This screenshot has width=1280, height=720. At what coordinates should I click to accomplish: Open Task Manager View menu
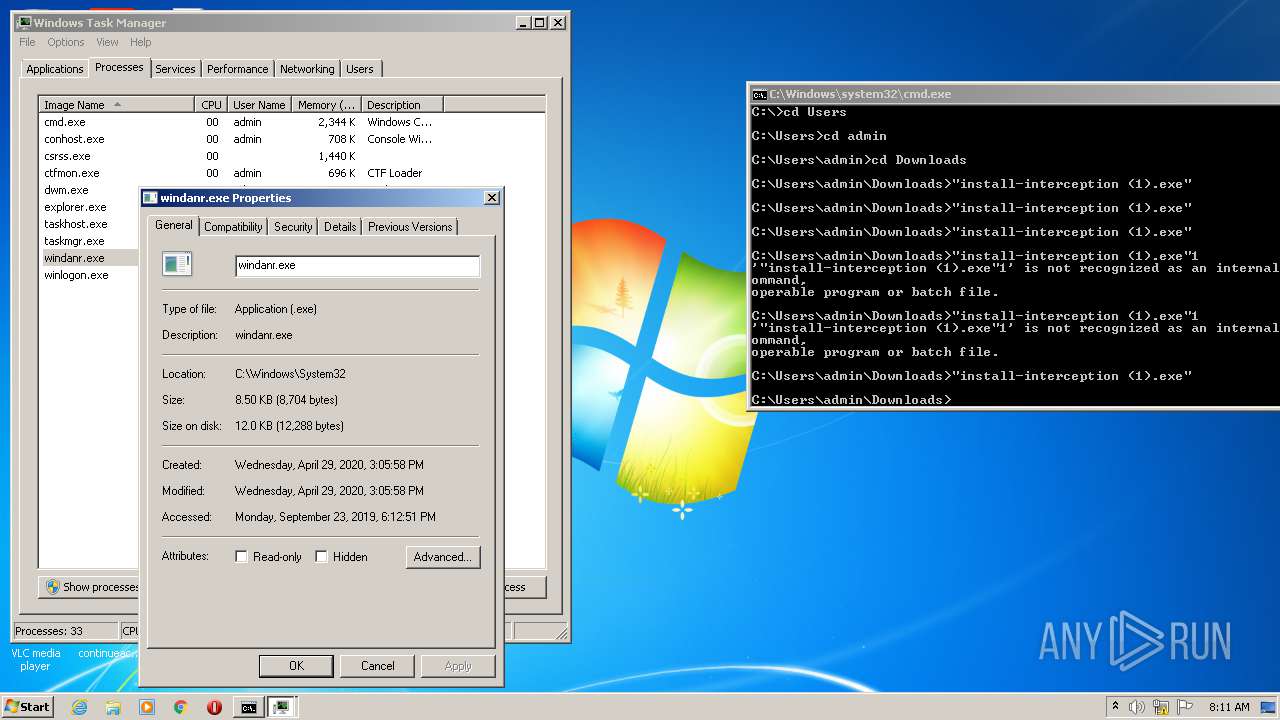point(107,42)
